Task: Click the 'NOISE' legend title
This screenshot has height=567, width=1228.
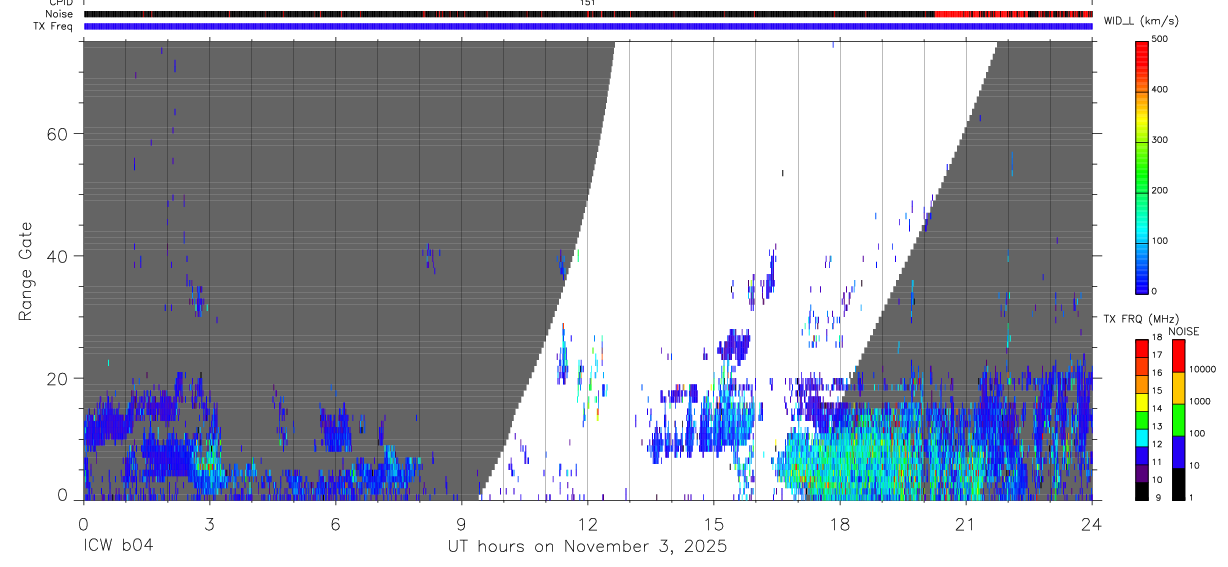Action: (1184, 331)
